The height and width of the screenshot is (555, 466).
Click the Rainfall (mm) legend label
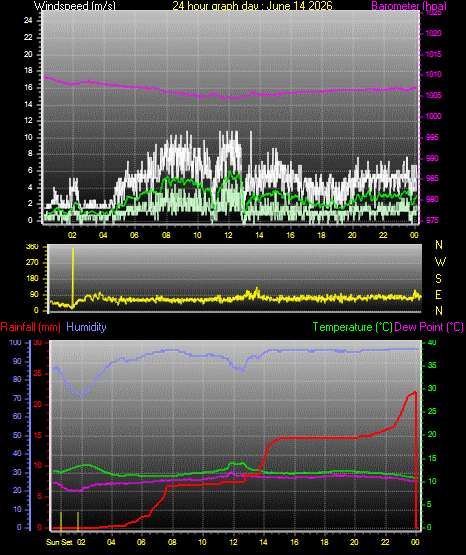(30, 327)
